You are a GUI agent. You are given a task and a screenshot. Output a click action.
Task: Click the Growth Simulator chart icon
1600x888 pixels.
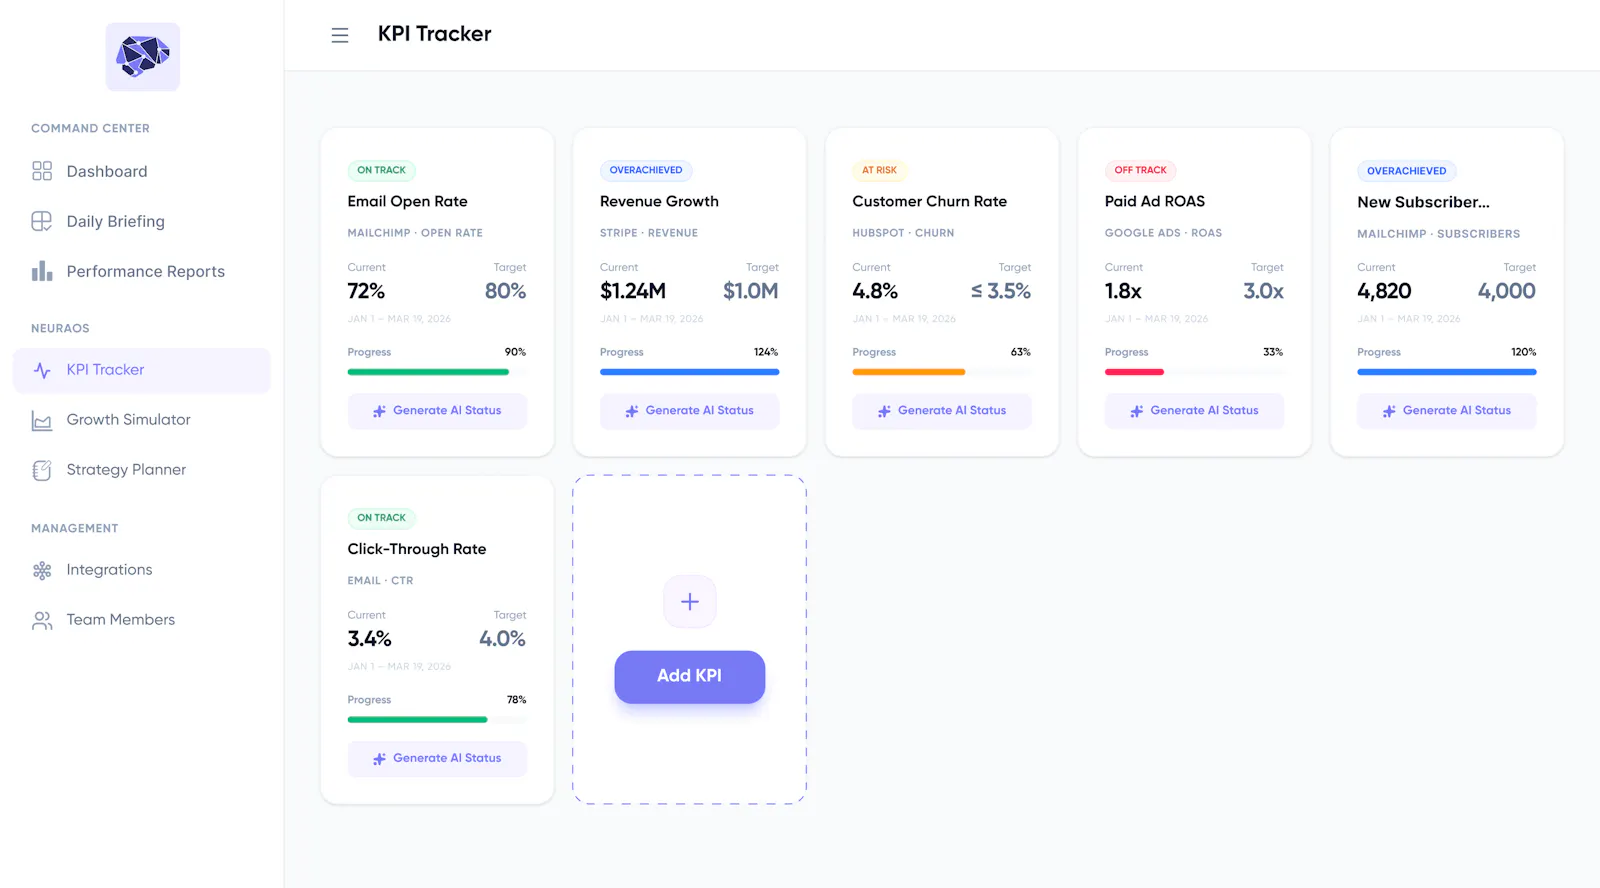(x=42, y=421)
